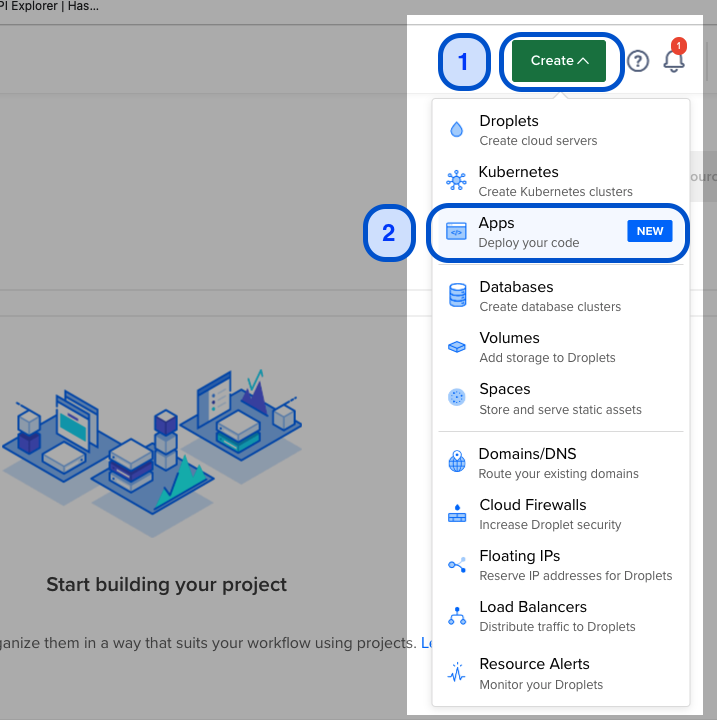This screenshot has height=720, width=717.
Task: Select Spaces from the Create menu
Action: click(x=560, y=398)
